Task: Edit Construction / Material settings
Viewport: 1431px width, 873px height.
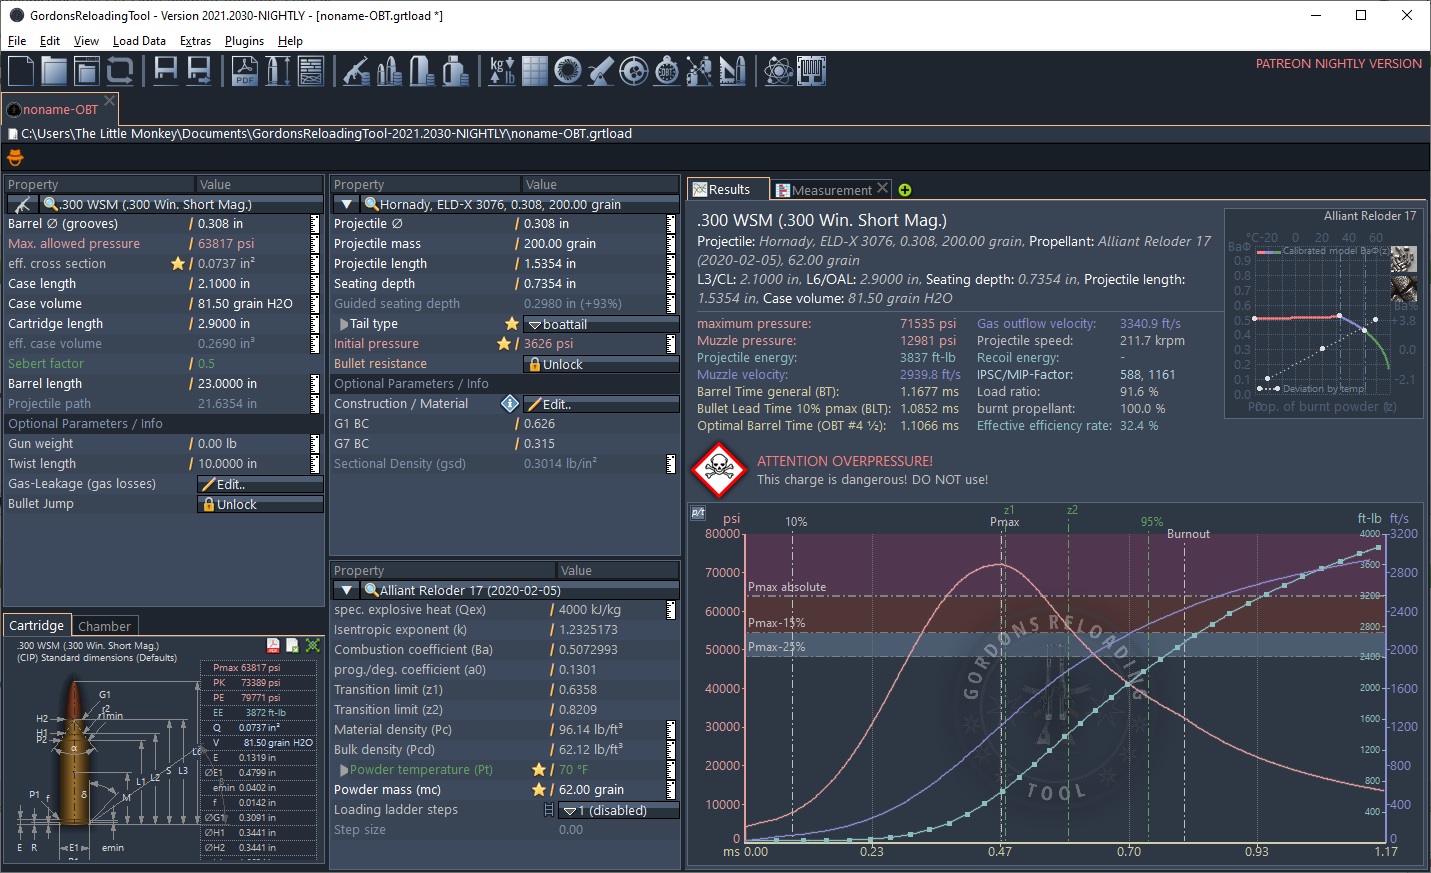Action: coord(602,404)
